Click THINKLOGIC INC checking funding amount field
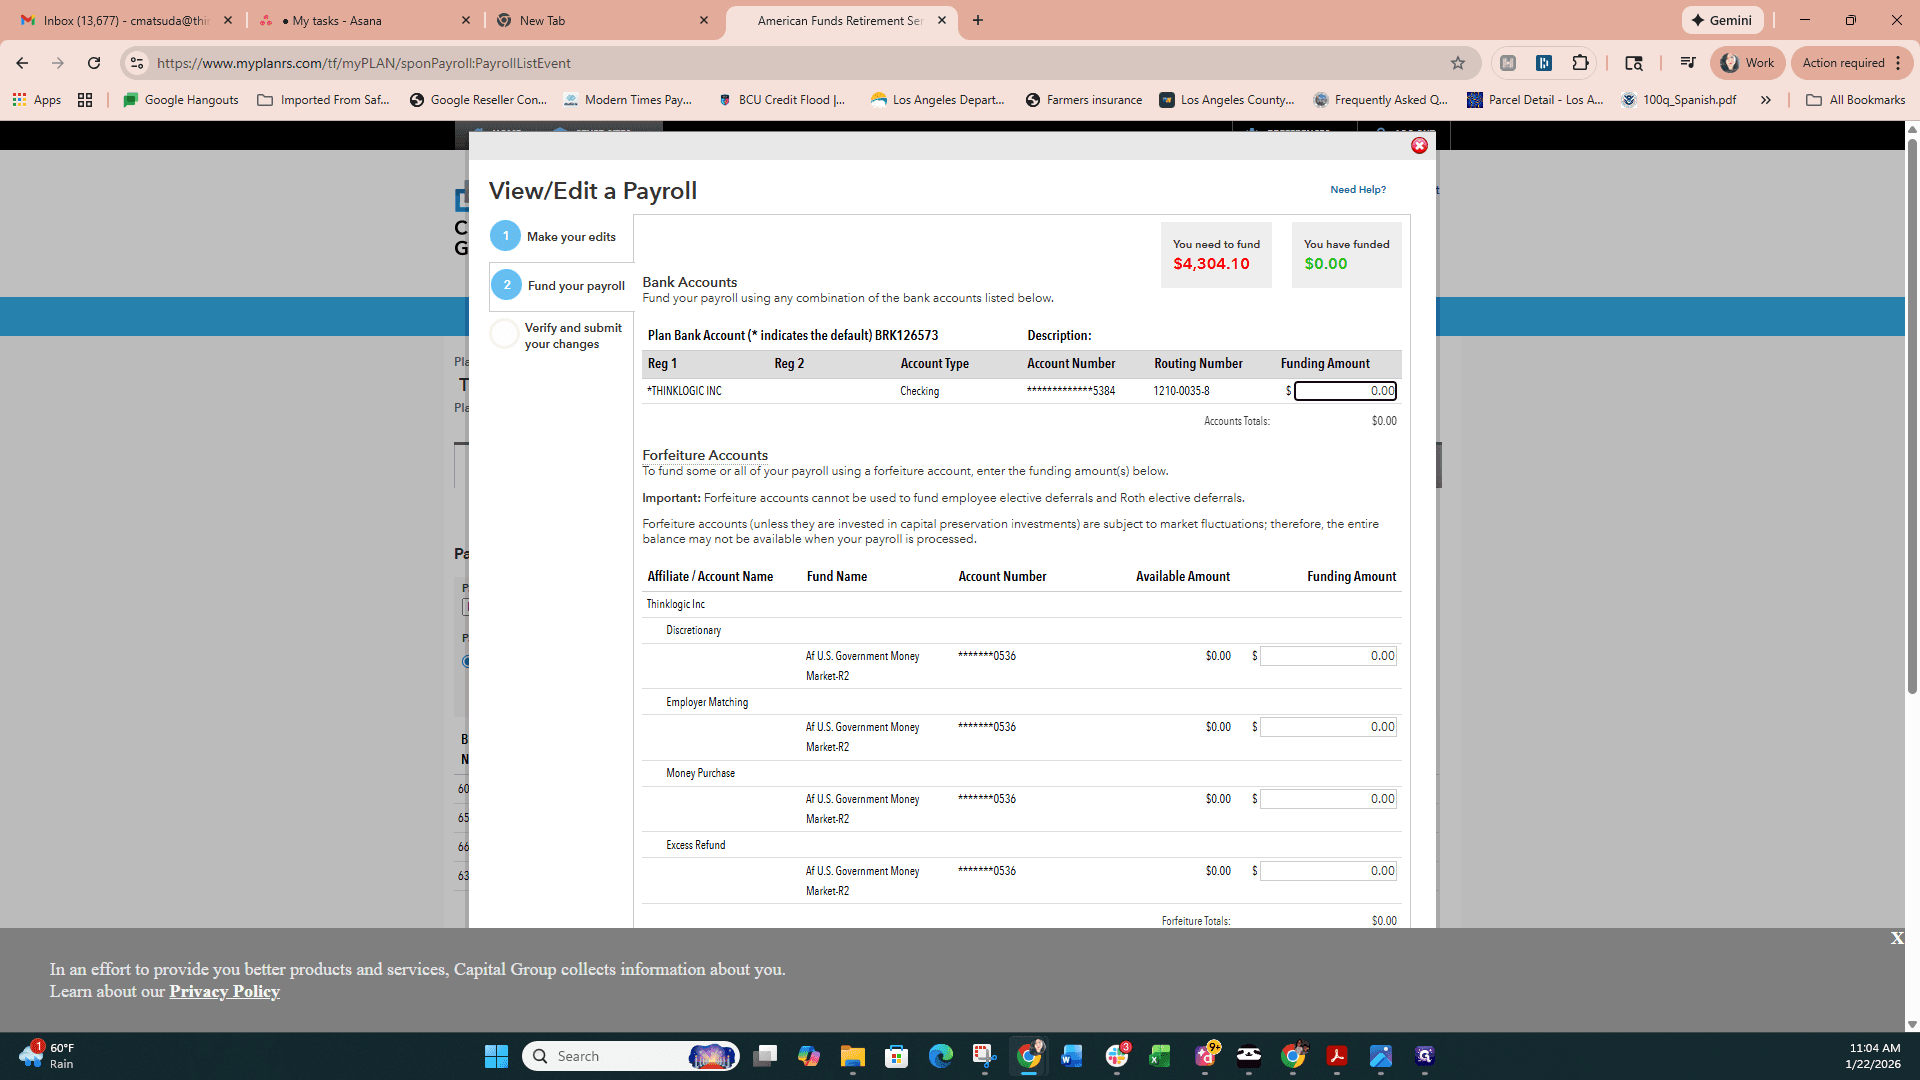This screenshot has width=1920, height=1080. tap(1345, 391)
